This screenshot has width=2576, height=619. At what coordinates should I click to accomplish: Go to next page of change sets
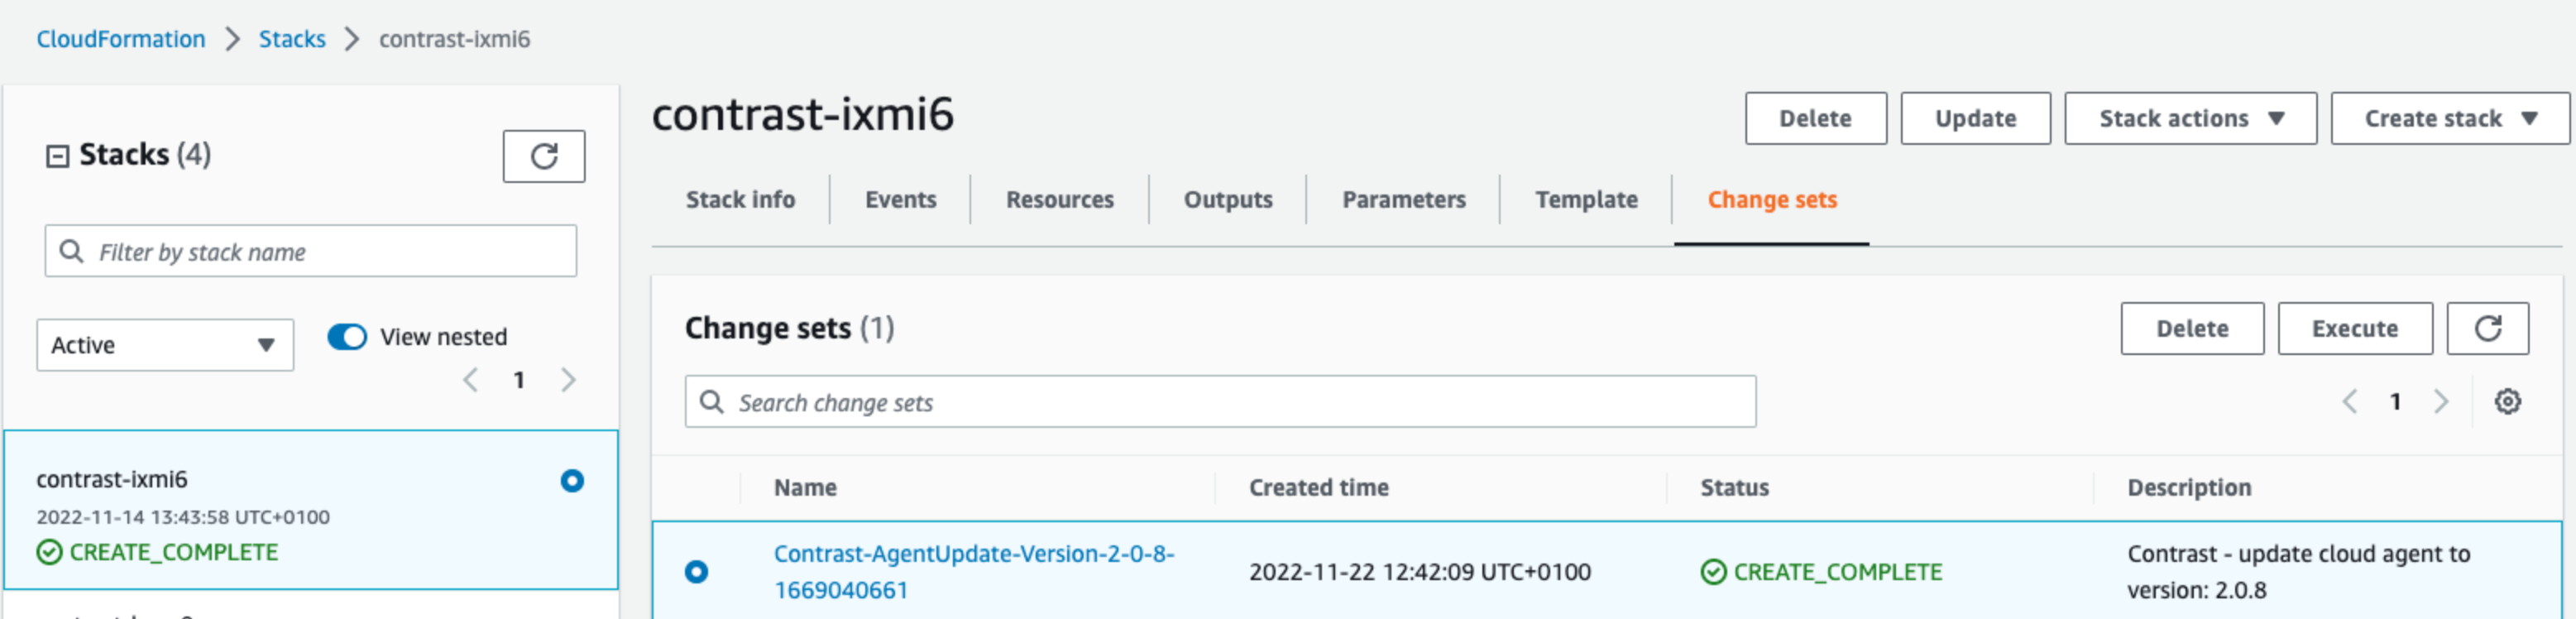2441,401
